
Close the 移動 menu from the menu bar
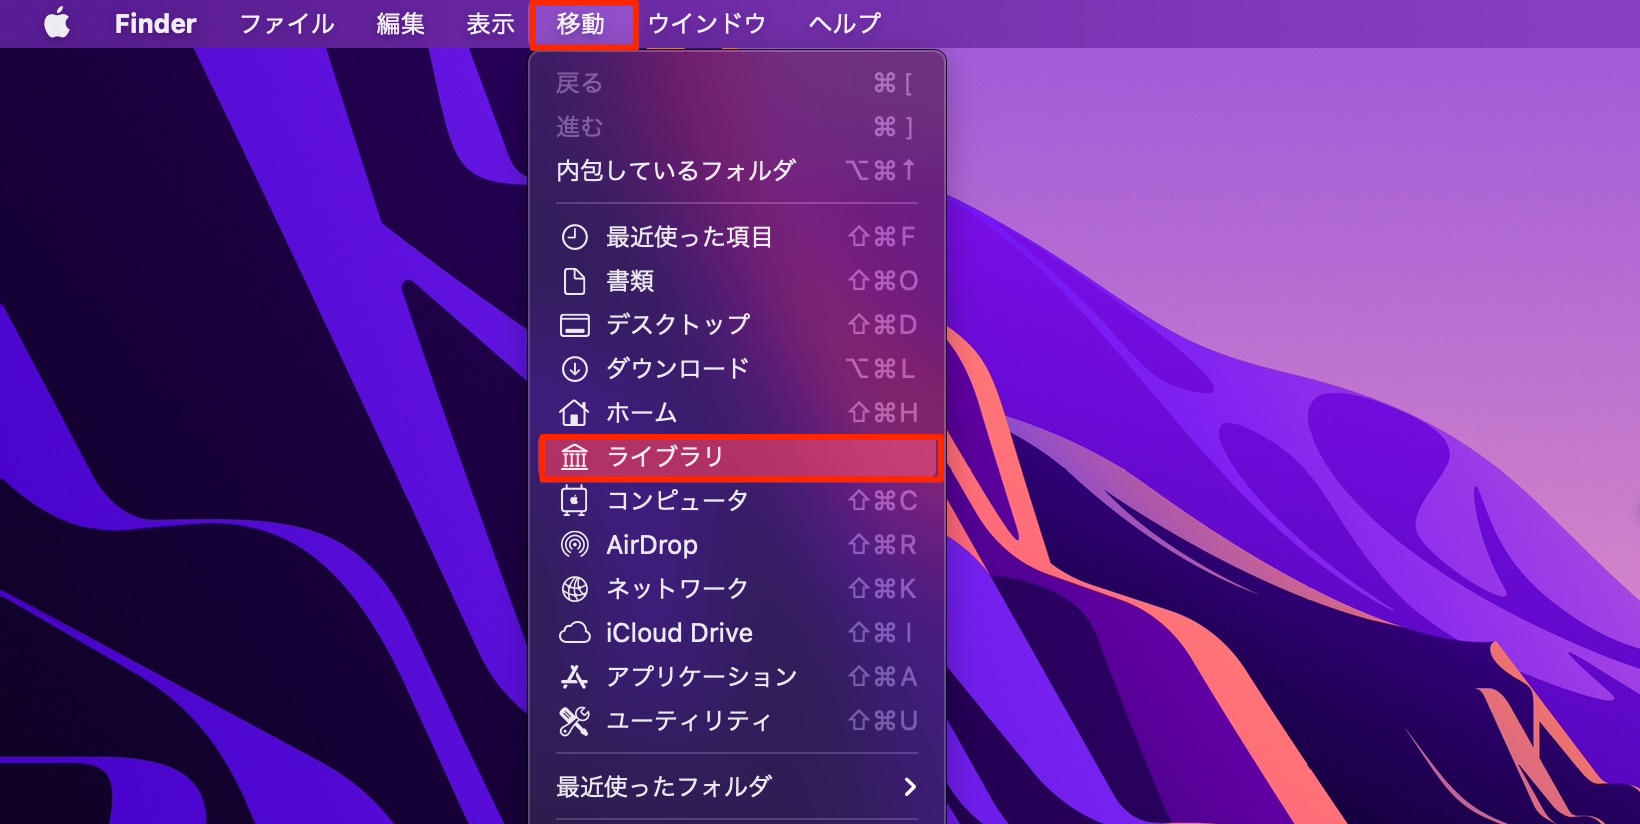point(583,24)
